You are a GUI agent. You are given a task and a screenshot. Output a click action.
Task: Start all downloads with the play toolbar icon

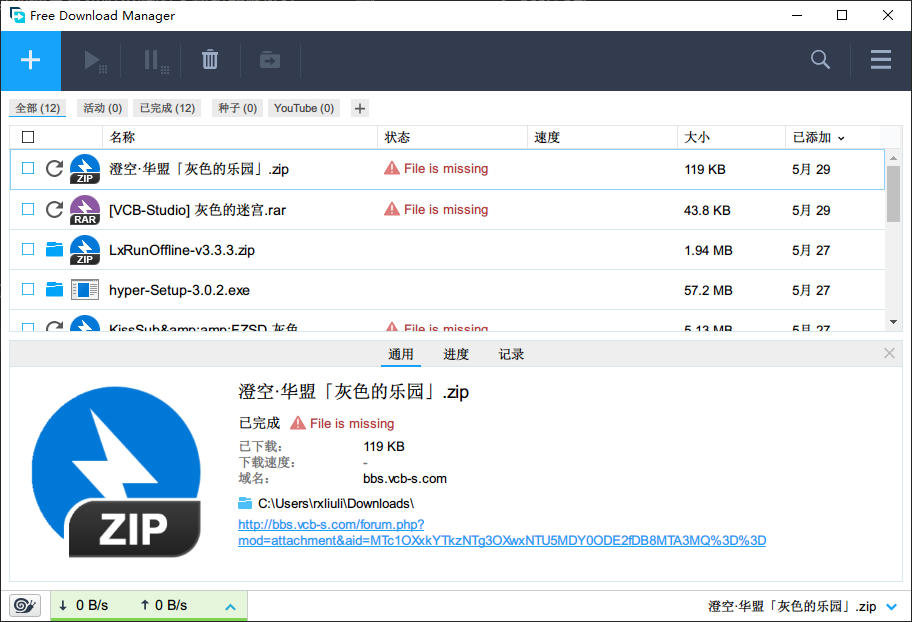(95, 61)
